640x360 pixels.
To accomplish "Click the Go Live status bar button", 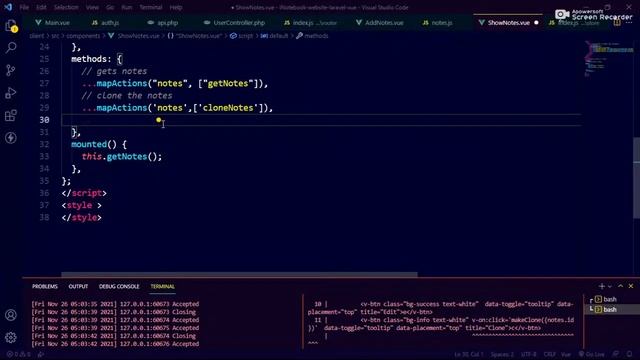I will click(591, 354).
